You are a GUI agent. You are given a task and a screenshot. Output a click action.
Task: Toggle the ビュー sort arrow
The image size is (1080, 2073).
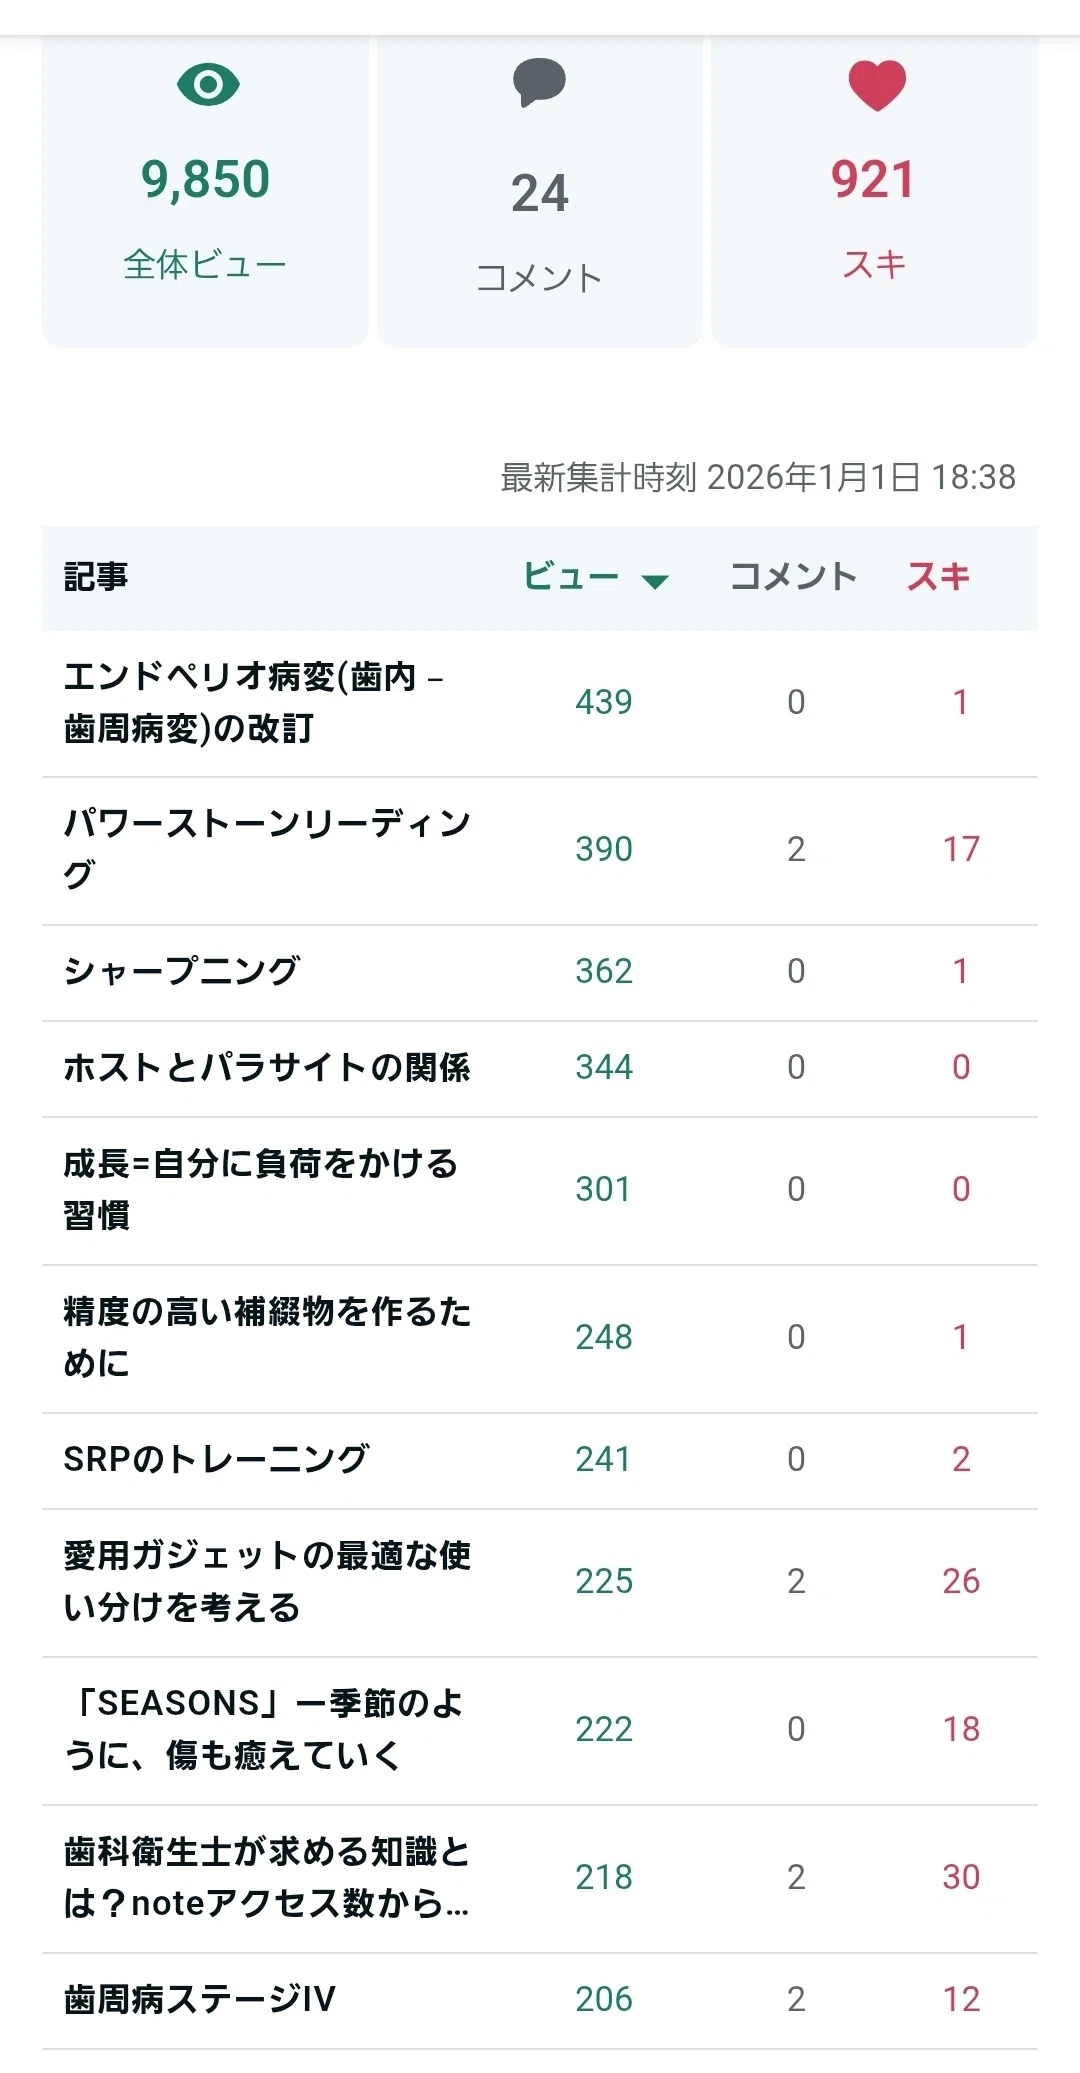(x=655, y=581)
